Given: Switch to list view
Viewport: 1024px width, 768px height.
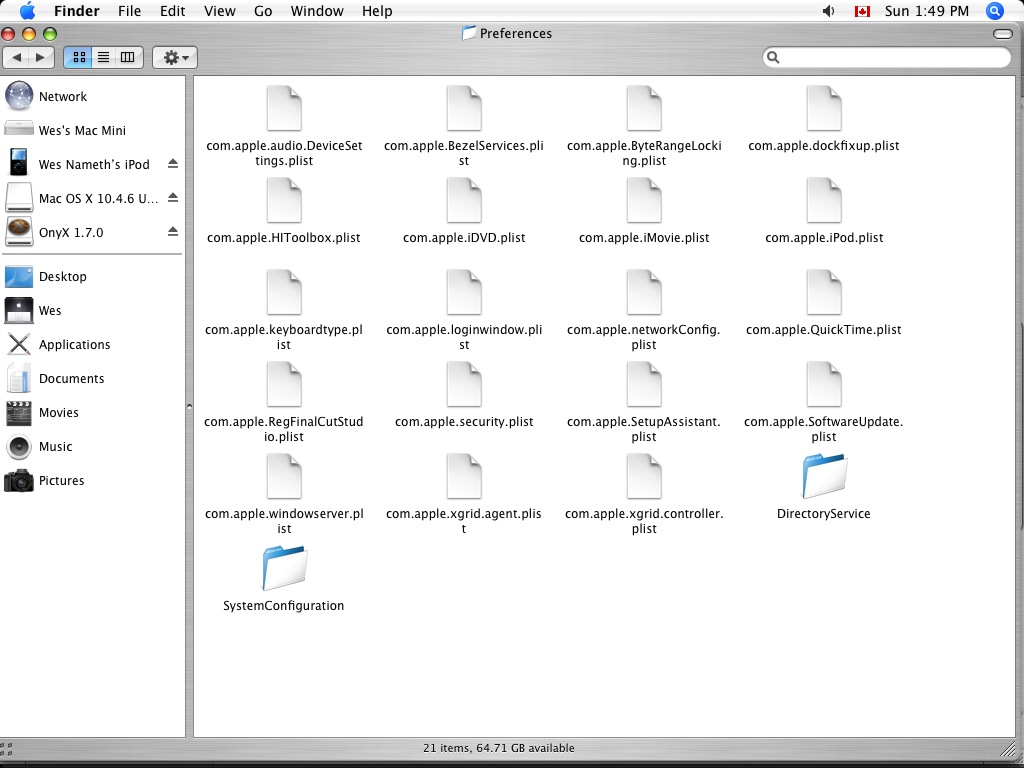Looking at the screenshot, I should tap(103, 57).
